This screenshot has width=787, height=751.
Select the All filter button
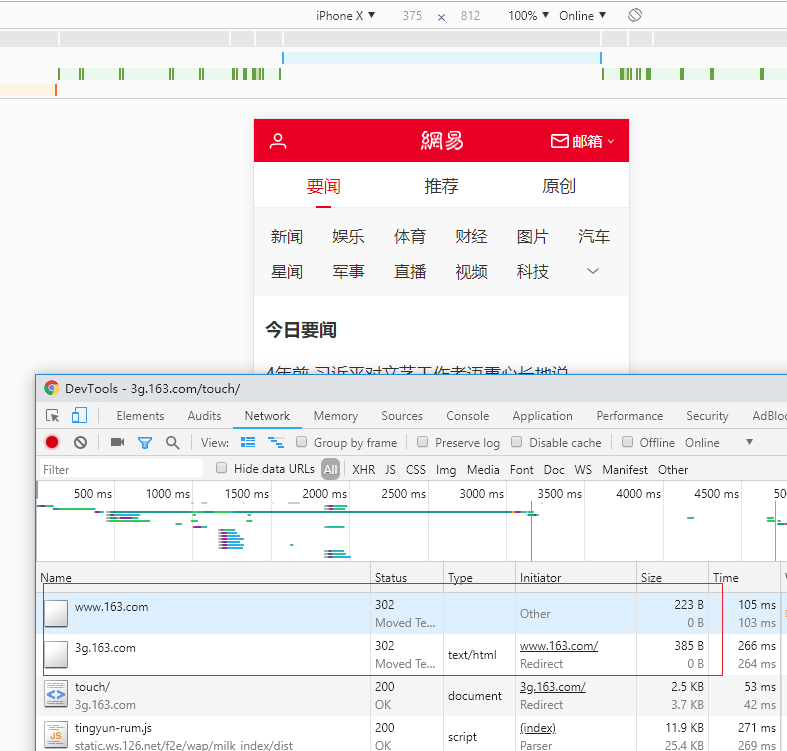click(x=330, y=469)
